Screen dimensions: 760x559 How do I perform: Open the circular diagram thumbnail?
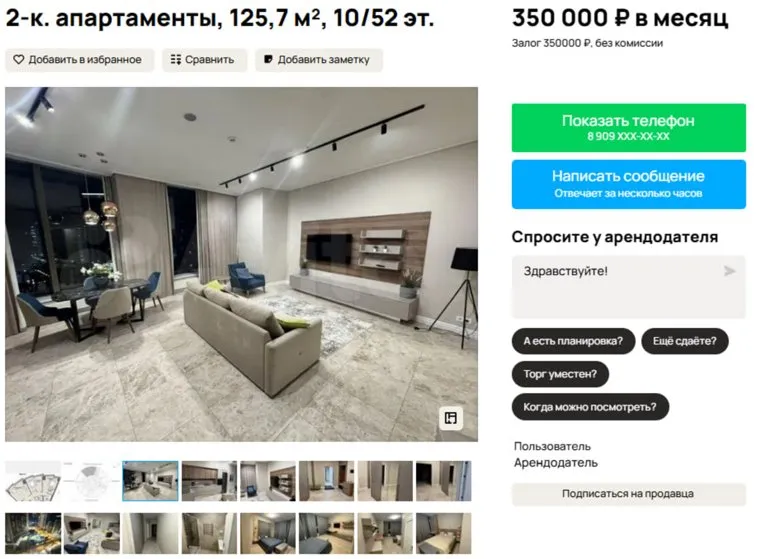pyautogui.click(x=92, y=481)
